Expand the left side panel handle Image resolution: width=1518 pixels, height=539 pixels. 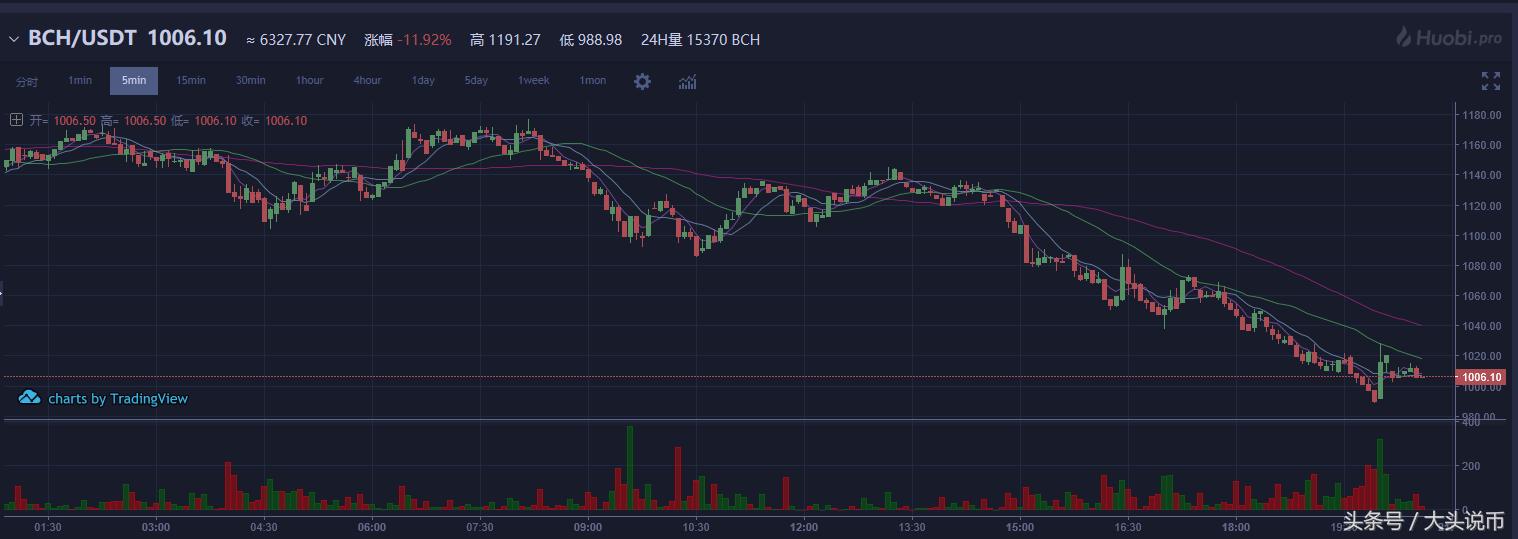pos(2,294)
